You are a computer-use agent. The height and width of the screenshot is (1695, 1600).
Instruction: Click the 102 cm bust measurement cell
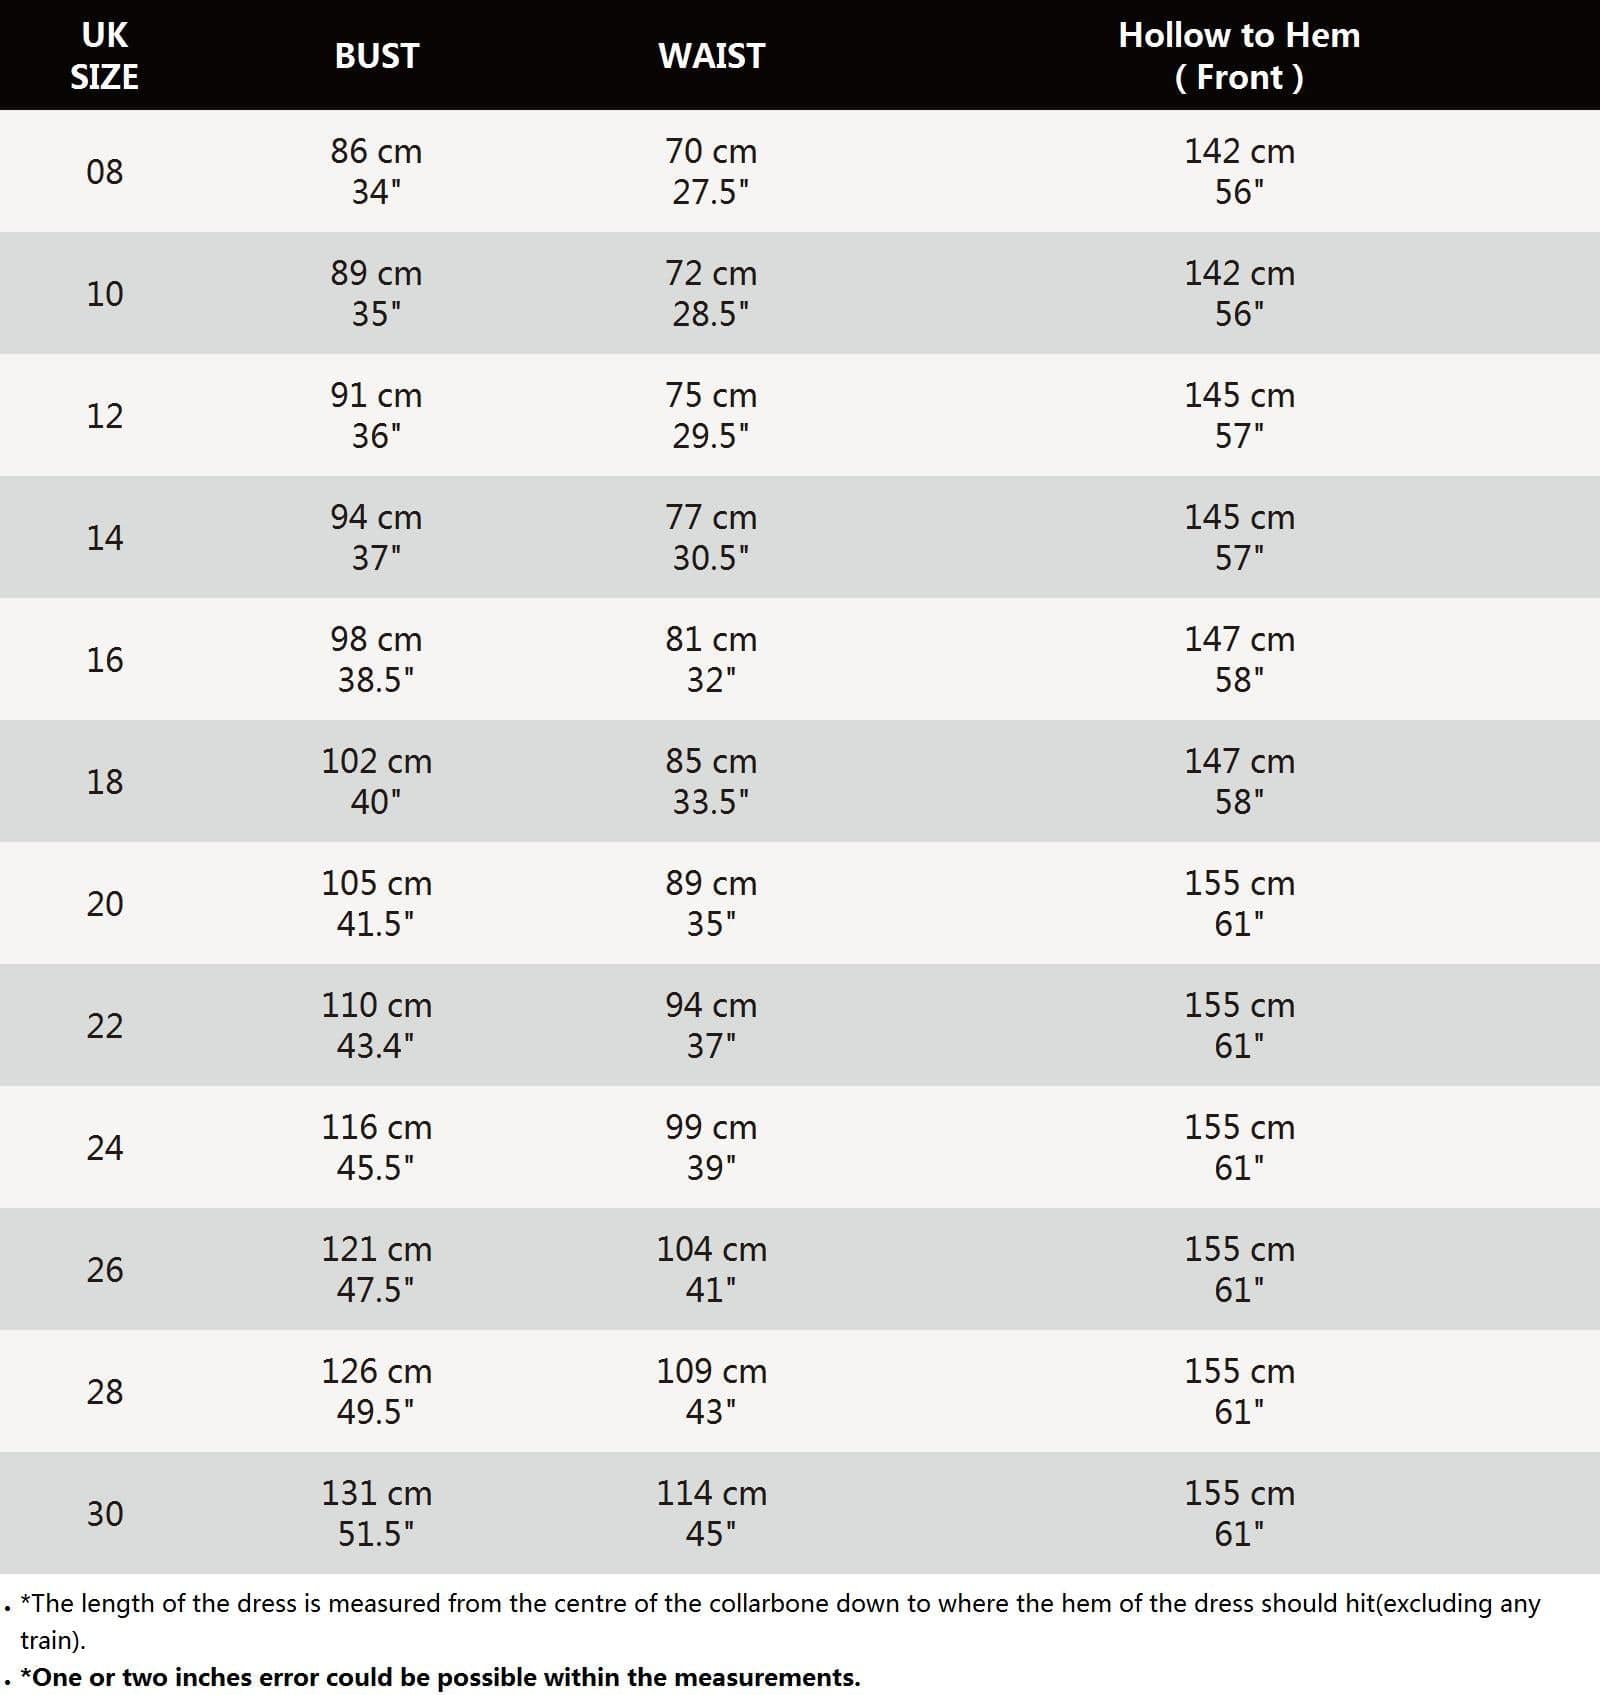pyautogui.click(x=376, y=781)
